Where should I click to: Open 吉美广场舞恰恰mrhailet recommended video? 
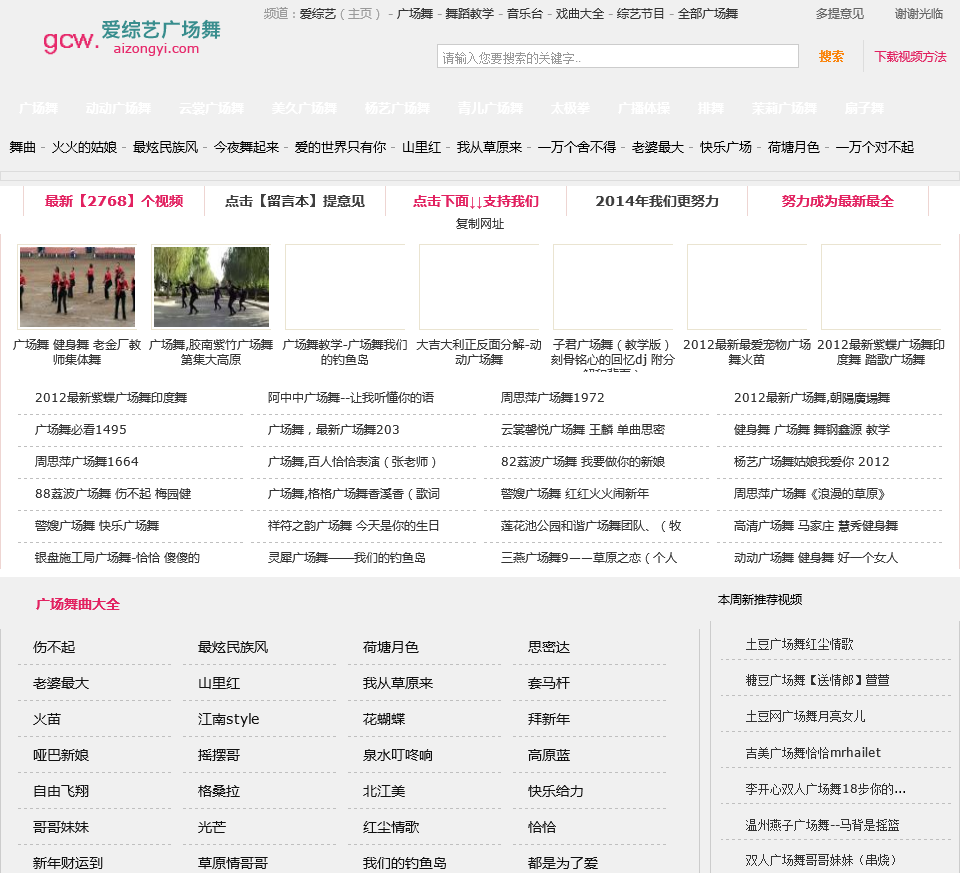tap(813, 753)
